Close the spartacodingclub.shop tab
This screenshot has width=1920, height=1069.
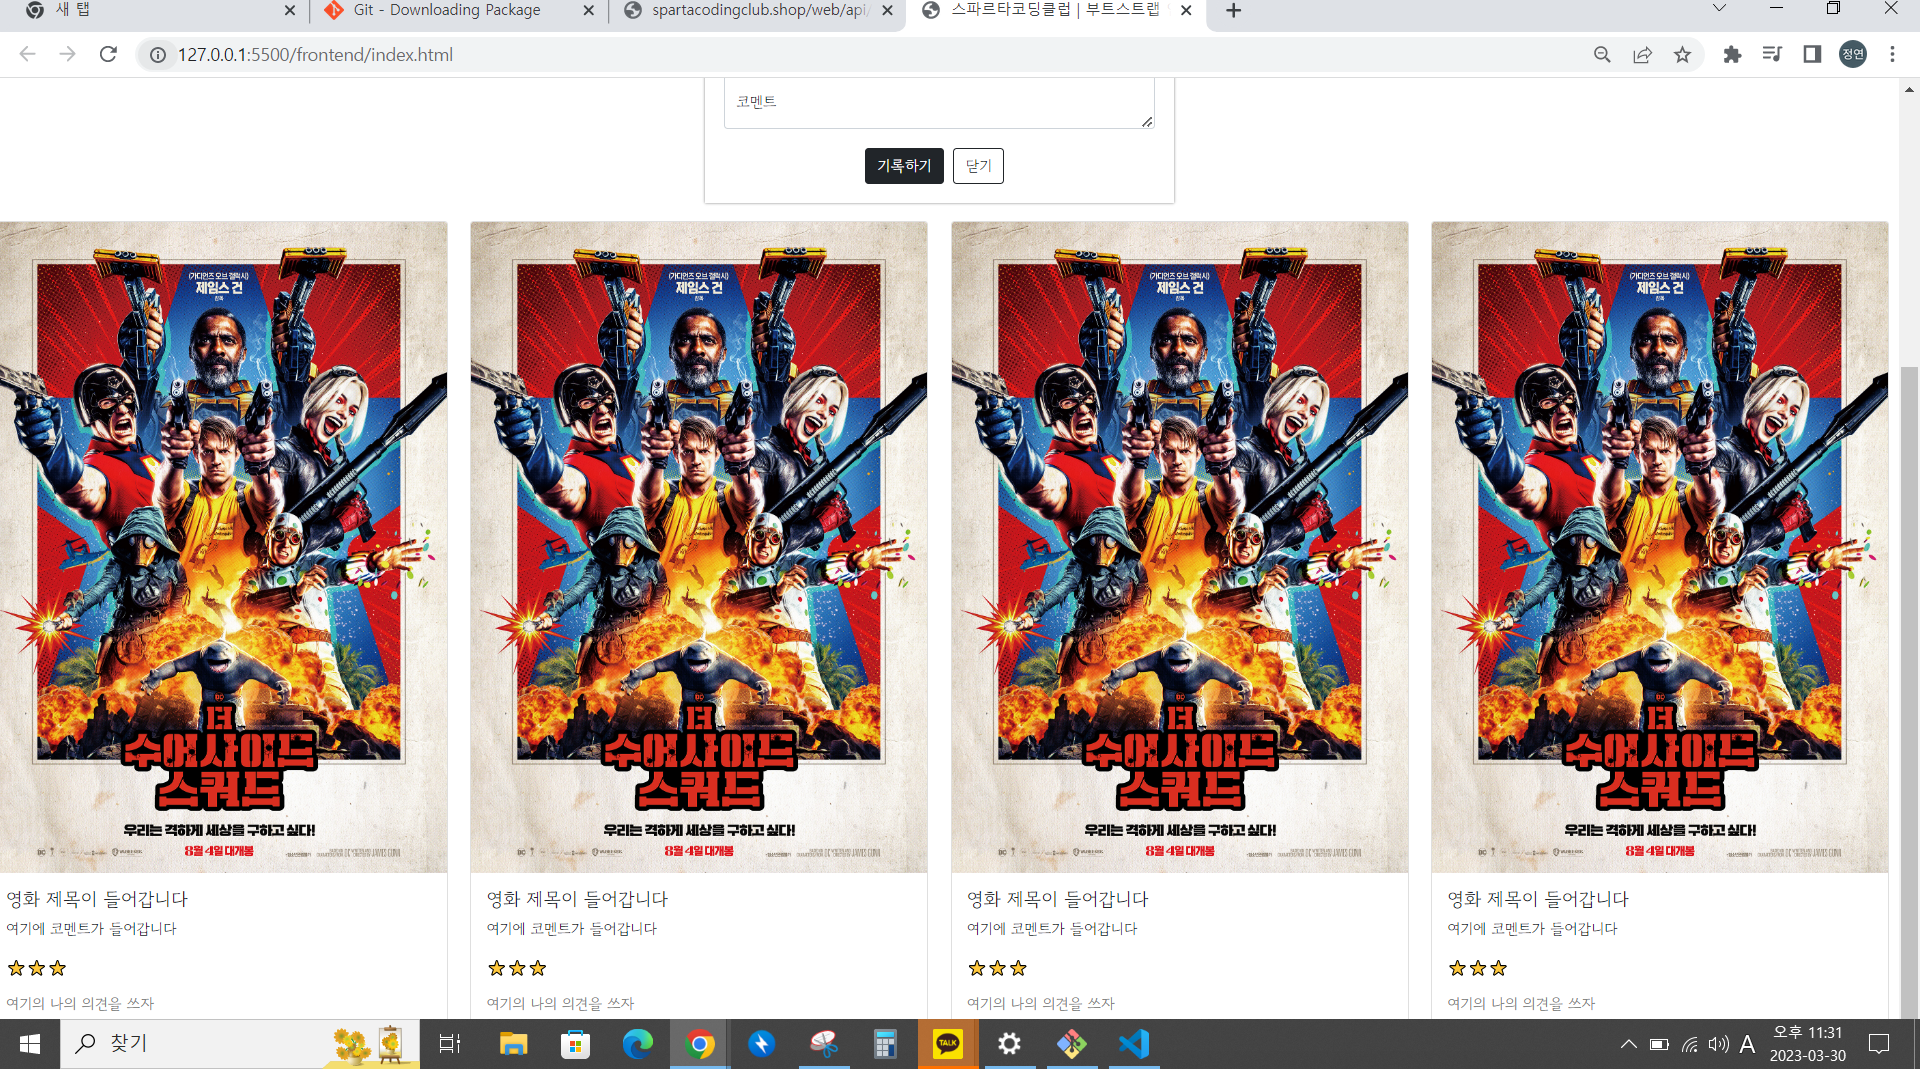[x=887, y=10]
